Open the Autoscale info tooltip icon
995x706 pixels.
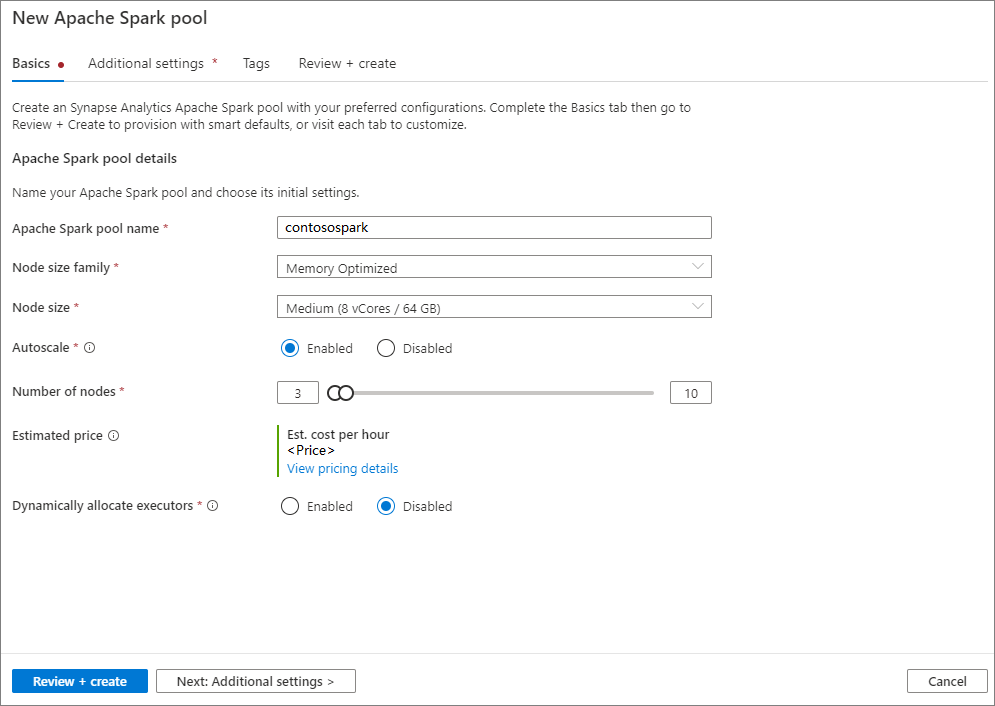(x=90, y=347)
